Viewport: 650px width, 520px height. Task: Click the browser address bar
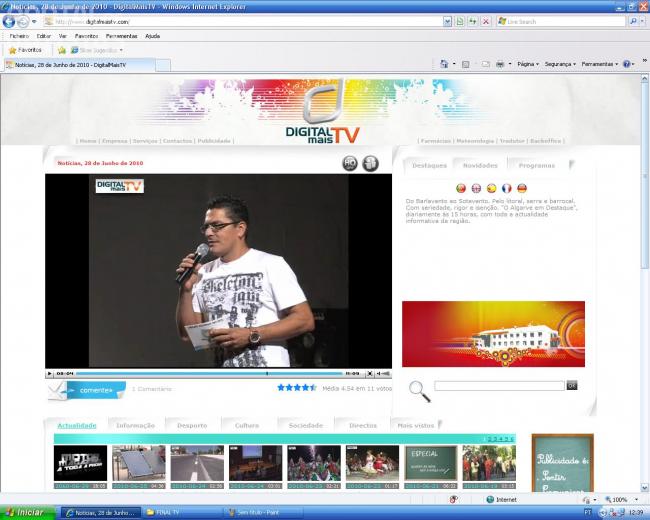[243, 21]
